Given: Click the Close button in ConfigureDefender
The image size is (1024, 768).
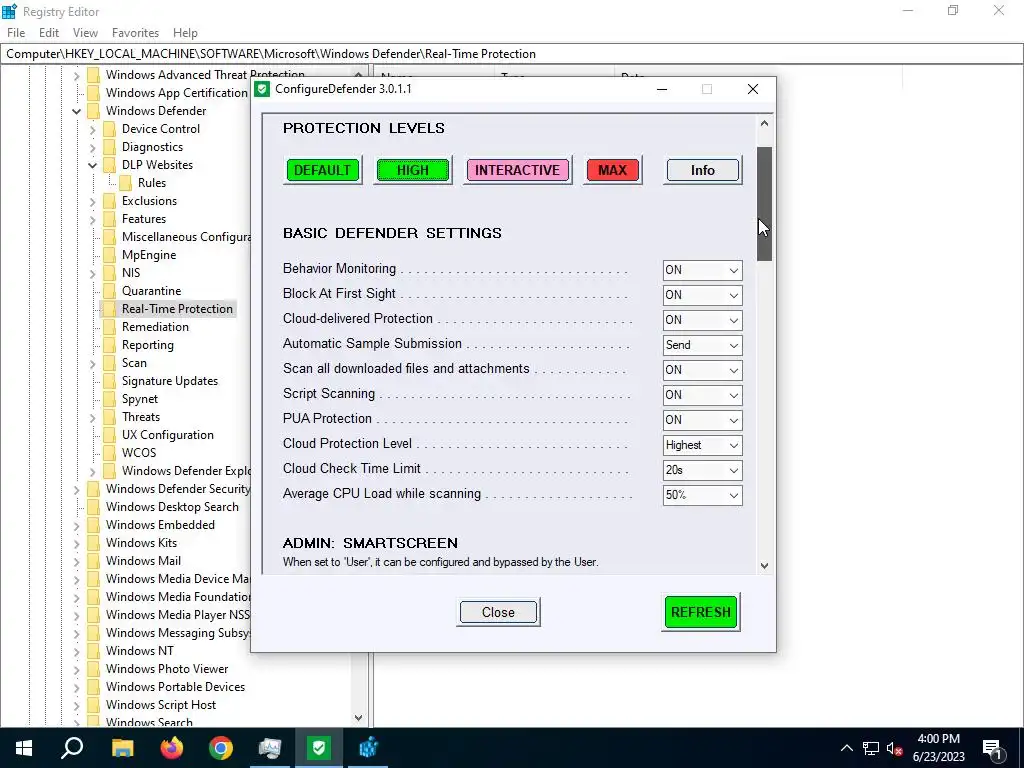Looking at the screenshot, I should click(498, 613).
